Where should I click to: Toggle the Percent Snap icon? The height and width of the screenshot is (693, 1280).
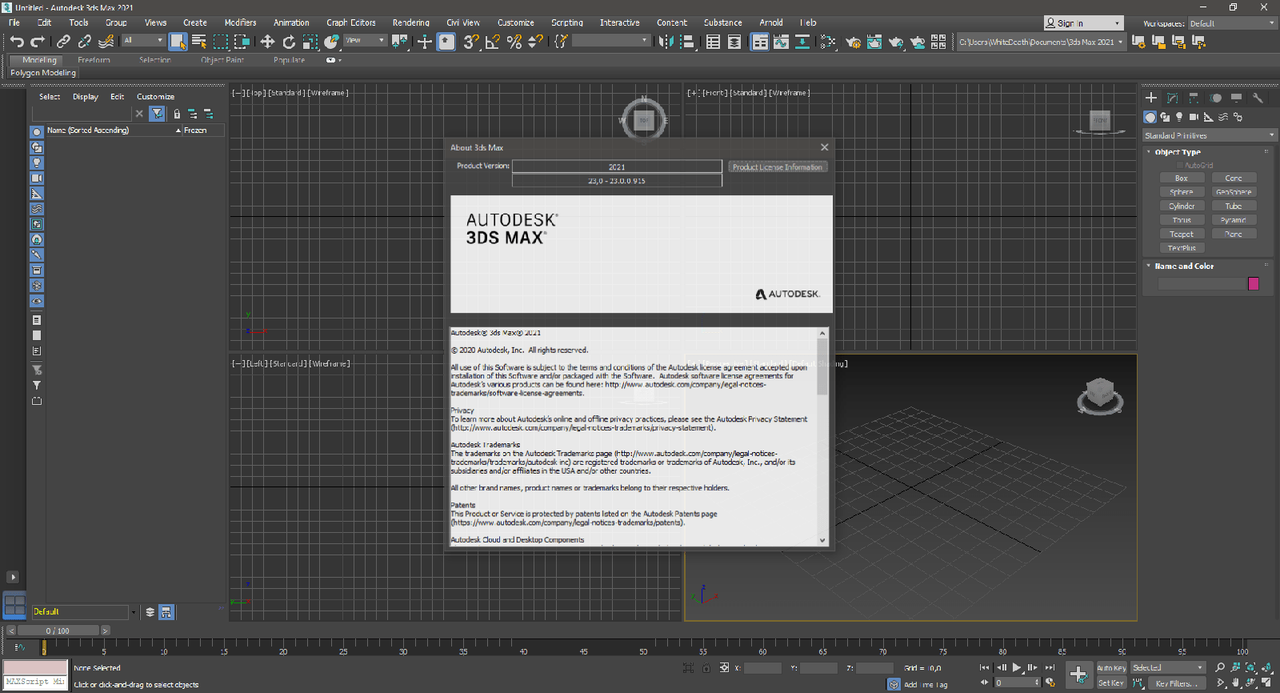point(514,42)
